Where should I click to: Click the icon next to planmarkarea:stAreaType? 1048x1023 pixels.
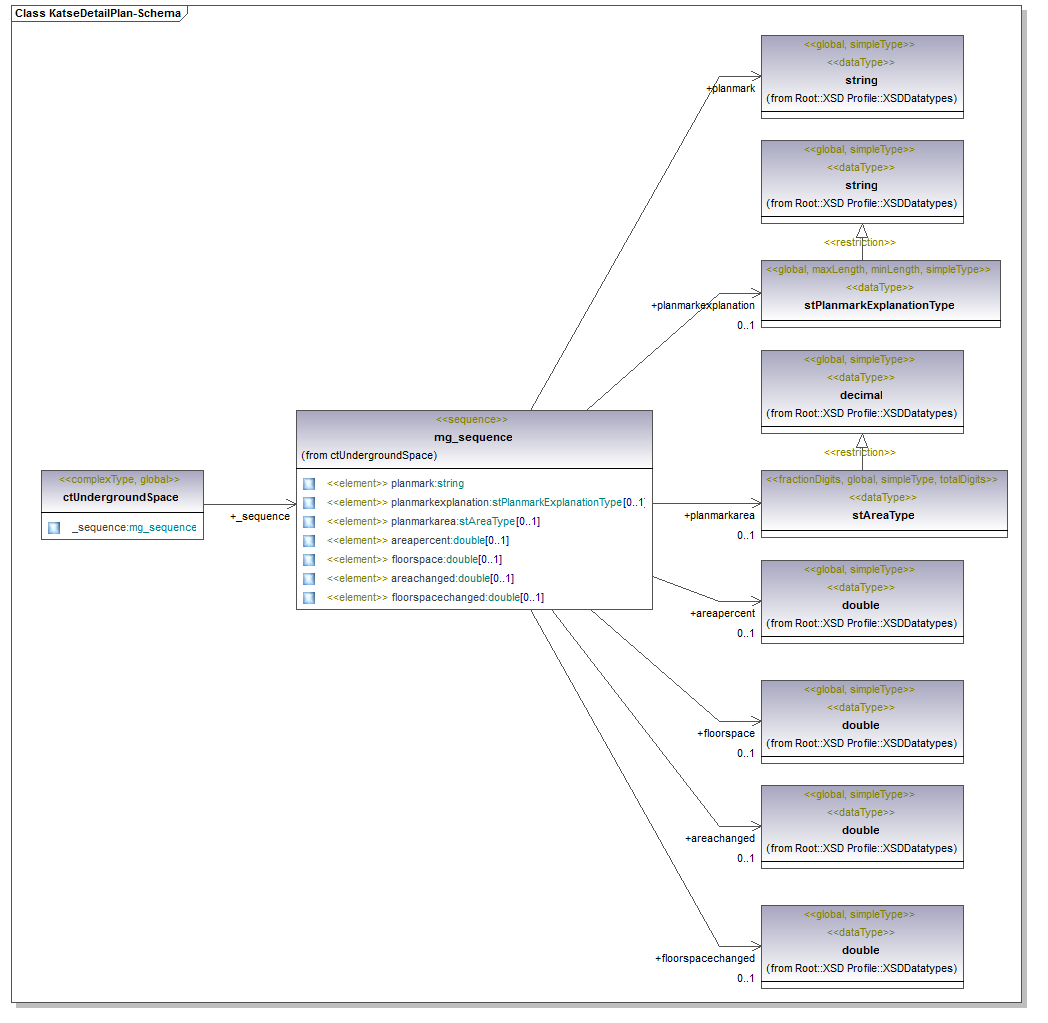(309, 522)
